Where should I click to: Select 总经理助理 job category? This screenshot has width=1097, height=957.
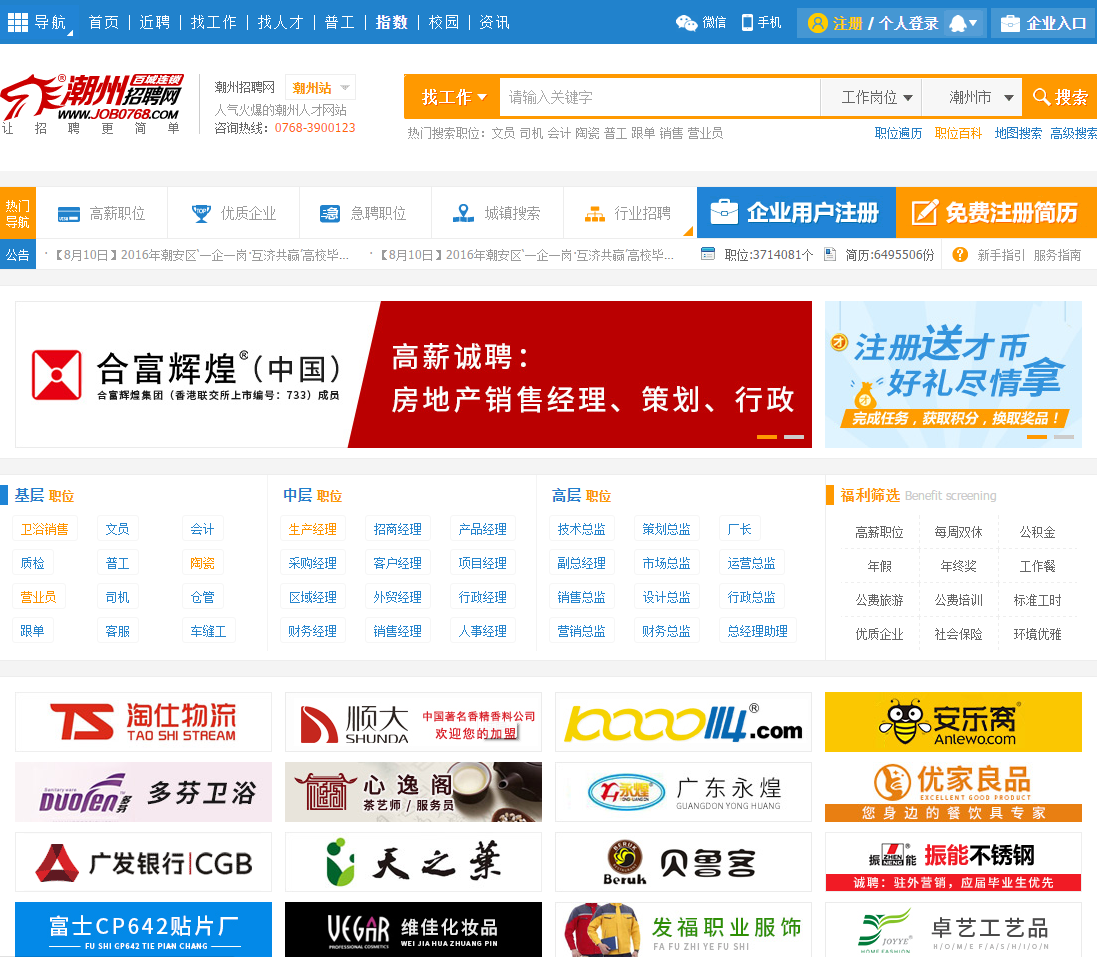tap(758, 631)
